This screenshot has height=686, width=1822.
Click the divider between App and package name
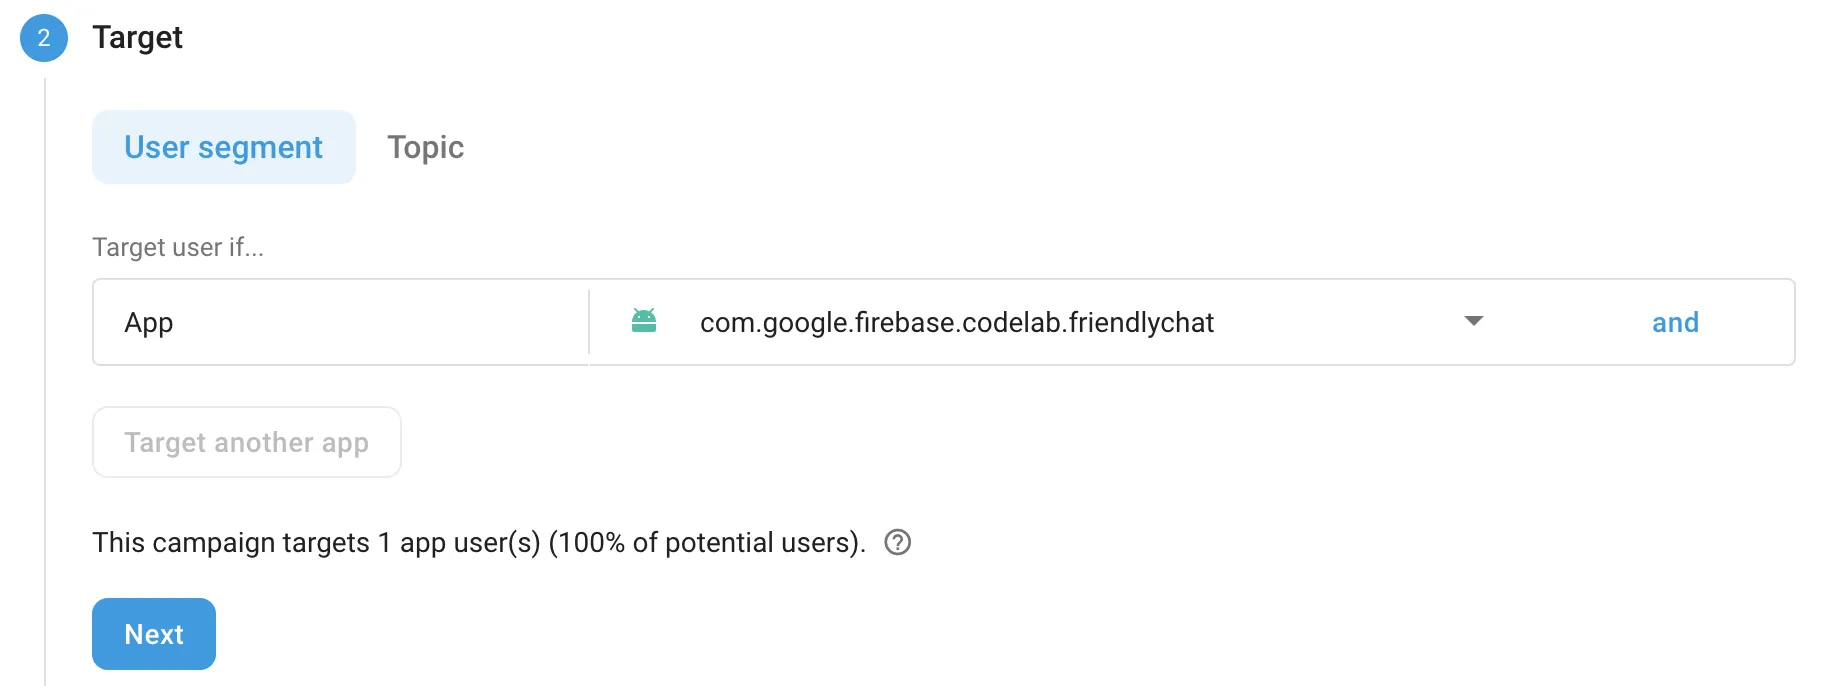point(589,322)
